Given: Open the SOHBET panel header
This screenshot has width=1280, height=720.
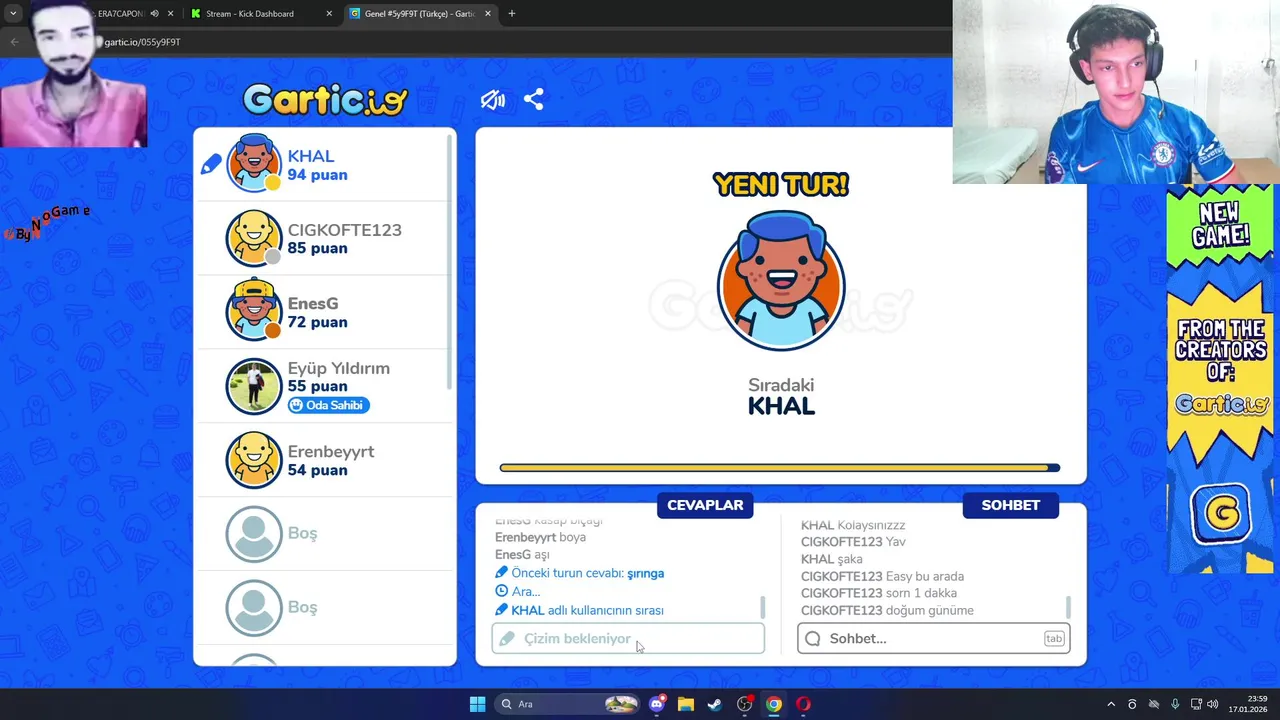Looking at the screenshot, I should (x=1010, y=505).
